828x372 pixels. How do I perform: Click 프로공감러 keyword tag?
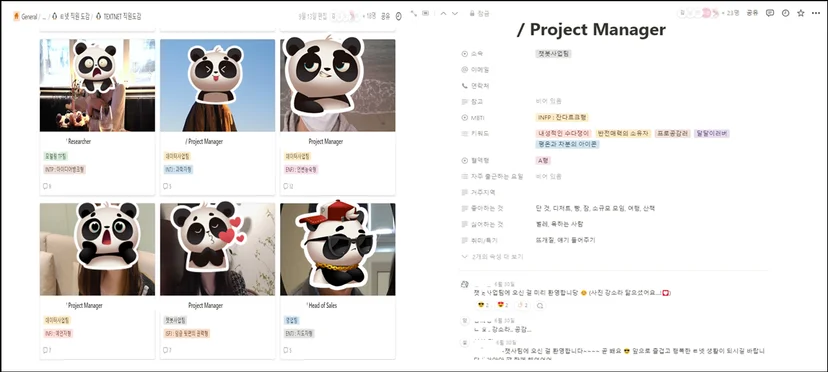673,134
